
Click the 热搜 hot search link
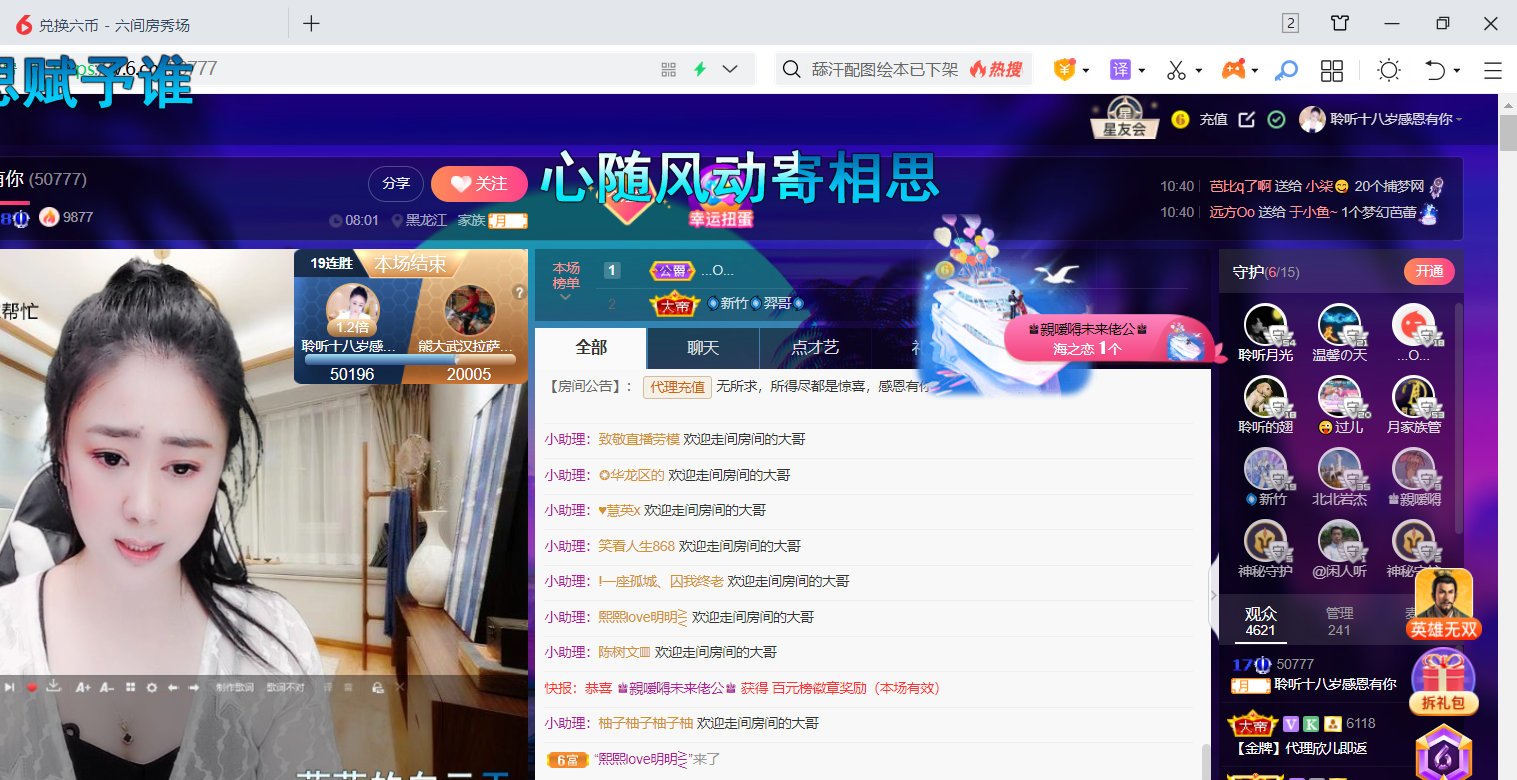(x=996, y=69)
